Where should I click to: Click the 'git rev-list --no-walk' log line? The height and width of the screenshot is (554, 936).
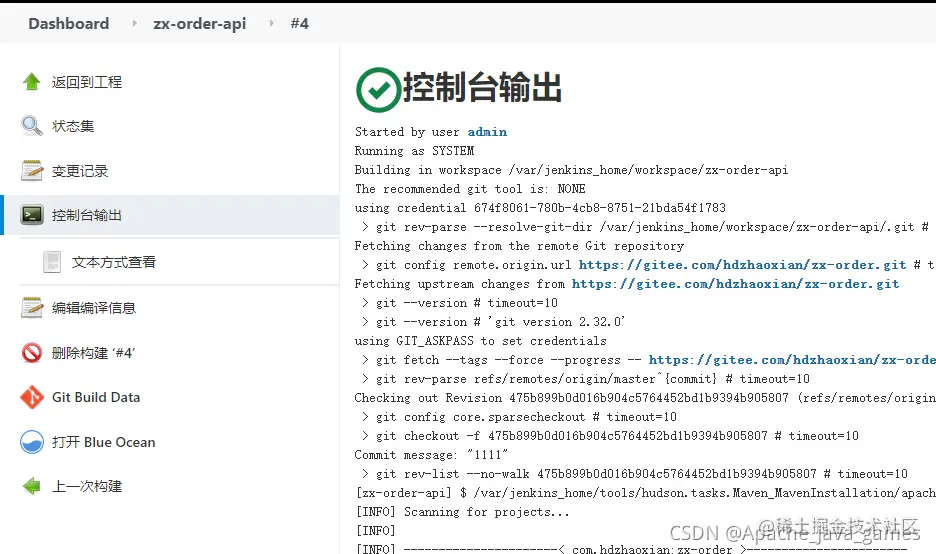point(635,474)
